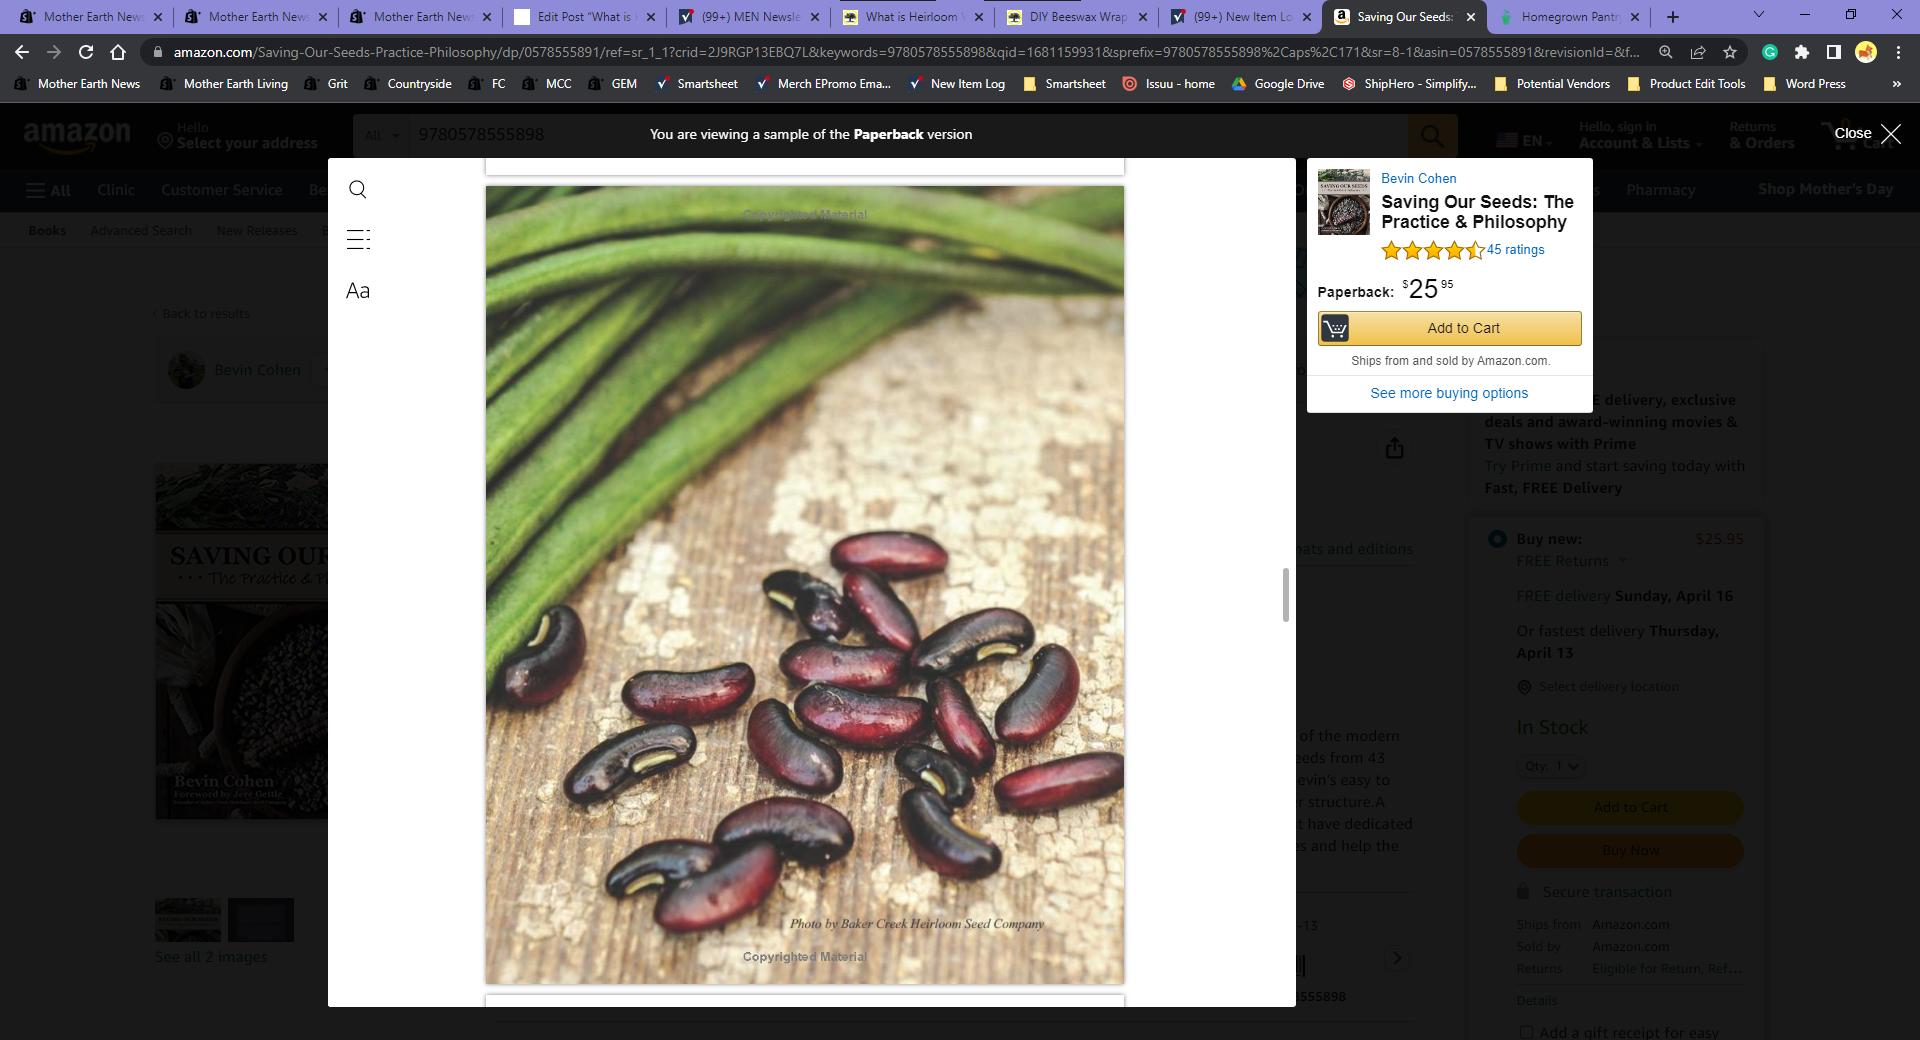Close the Saving Our Seeds tab

click(x=1471, y=17)
